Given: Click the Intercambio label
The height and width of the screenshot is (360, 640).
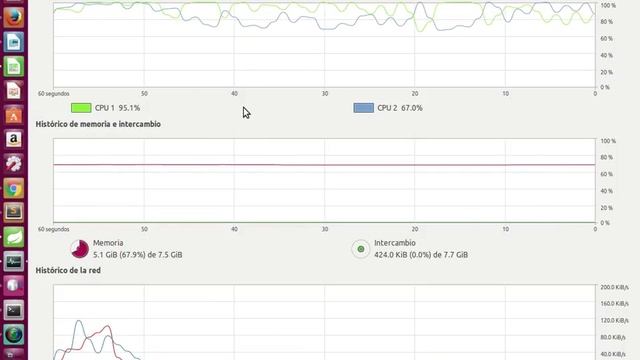Looking at the screenshot, I should click(395, 243).
